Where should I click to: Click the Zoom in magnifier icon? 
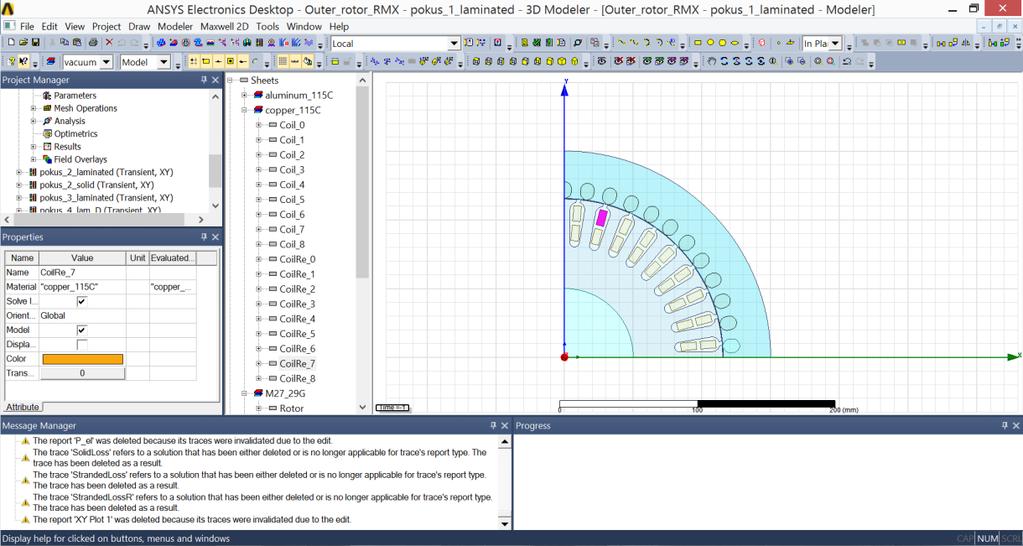click(789, 61)
